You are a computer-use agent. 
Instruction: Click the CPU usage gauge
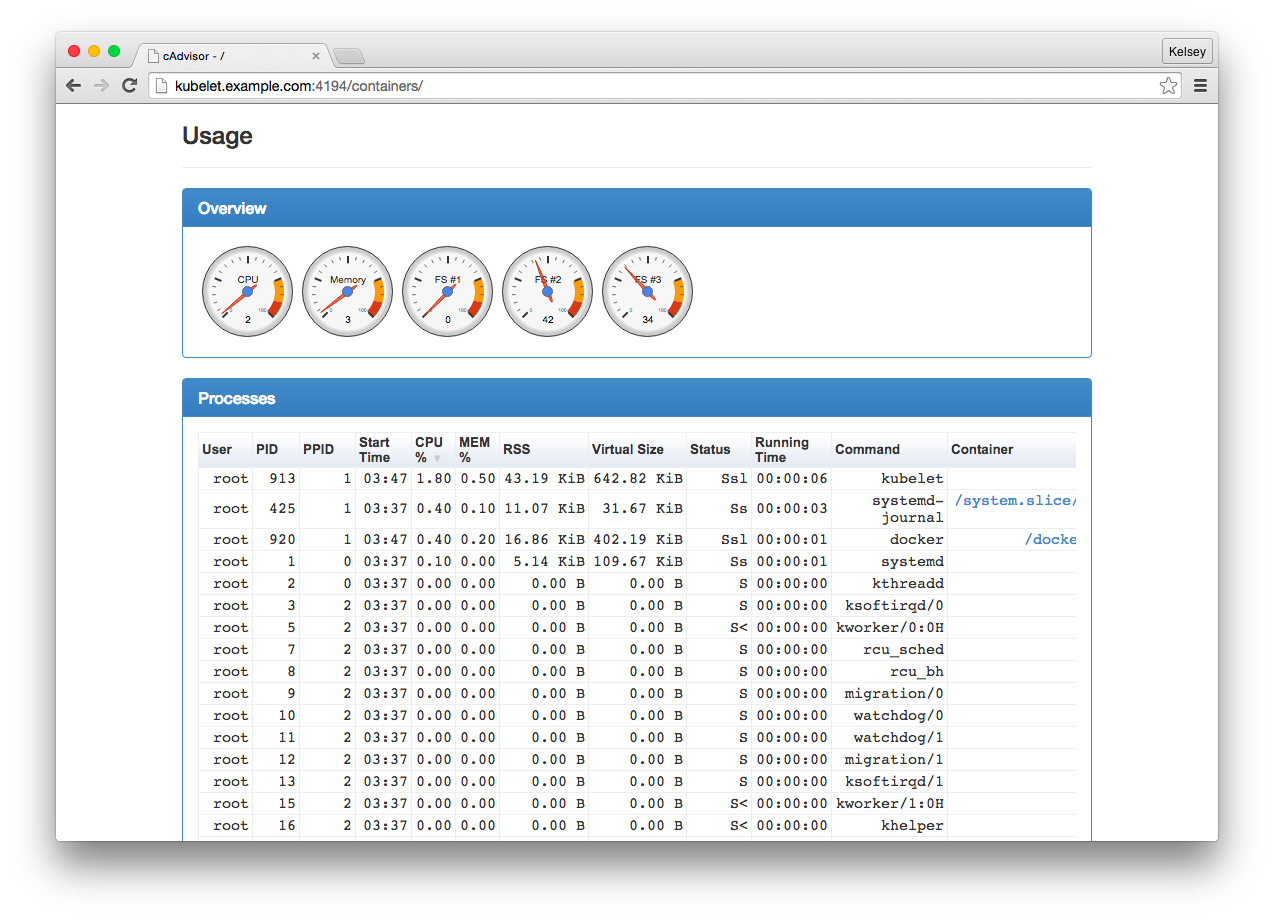(x=247, y=291)
